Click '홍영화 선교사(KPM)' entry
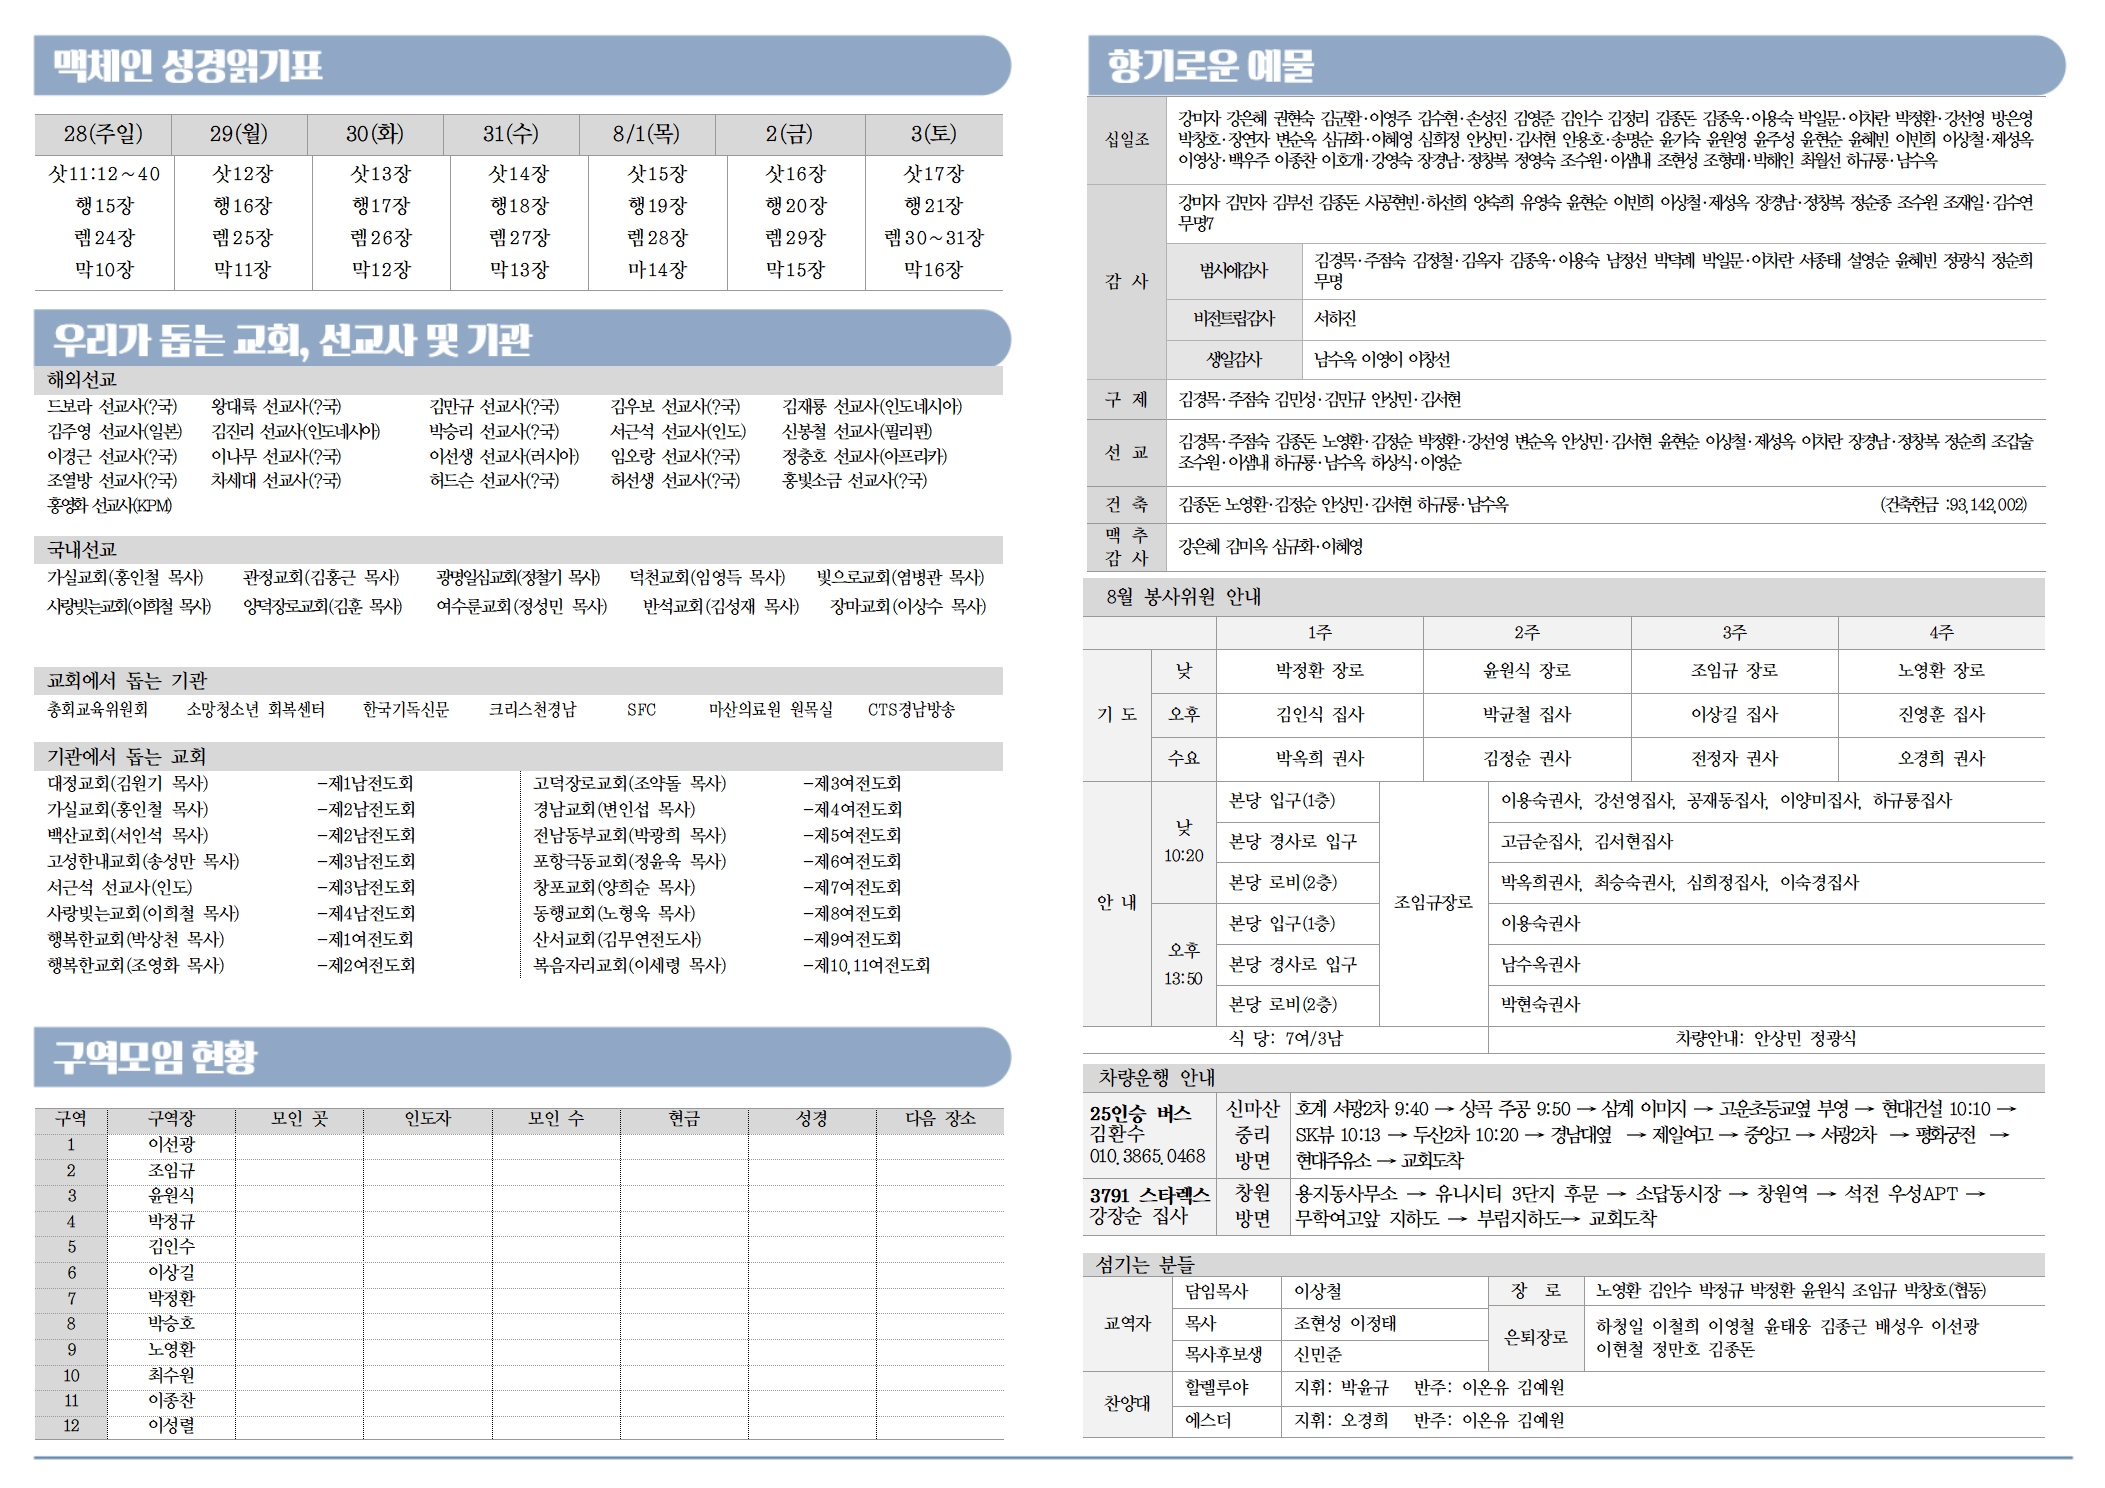Image resolution: width=2105 pixels, height=1488 pixels. tap(110, 506)
